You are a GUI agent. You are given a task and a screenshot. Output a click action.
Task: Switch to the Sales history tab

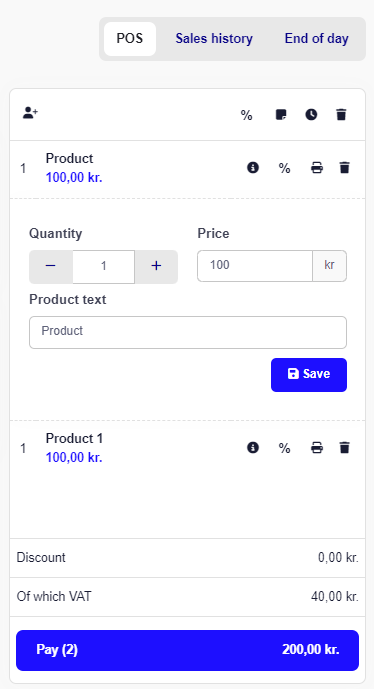click(x=214, y=39)
